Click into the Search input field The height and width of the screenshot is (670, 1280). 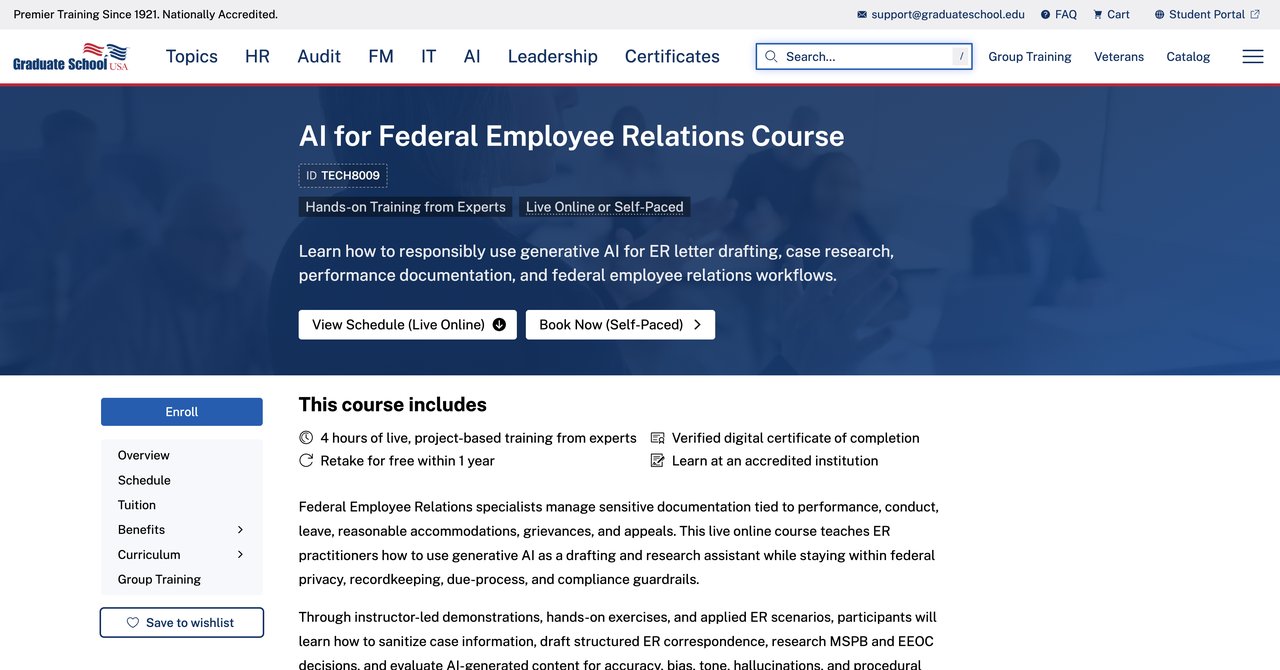coord(865,56)
